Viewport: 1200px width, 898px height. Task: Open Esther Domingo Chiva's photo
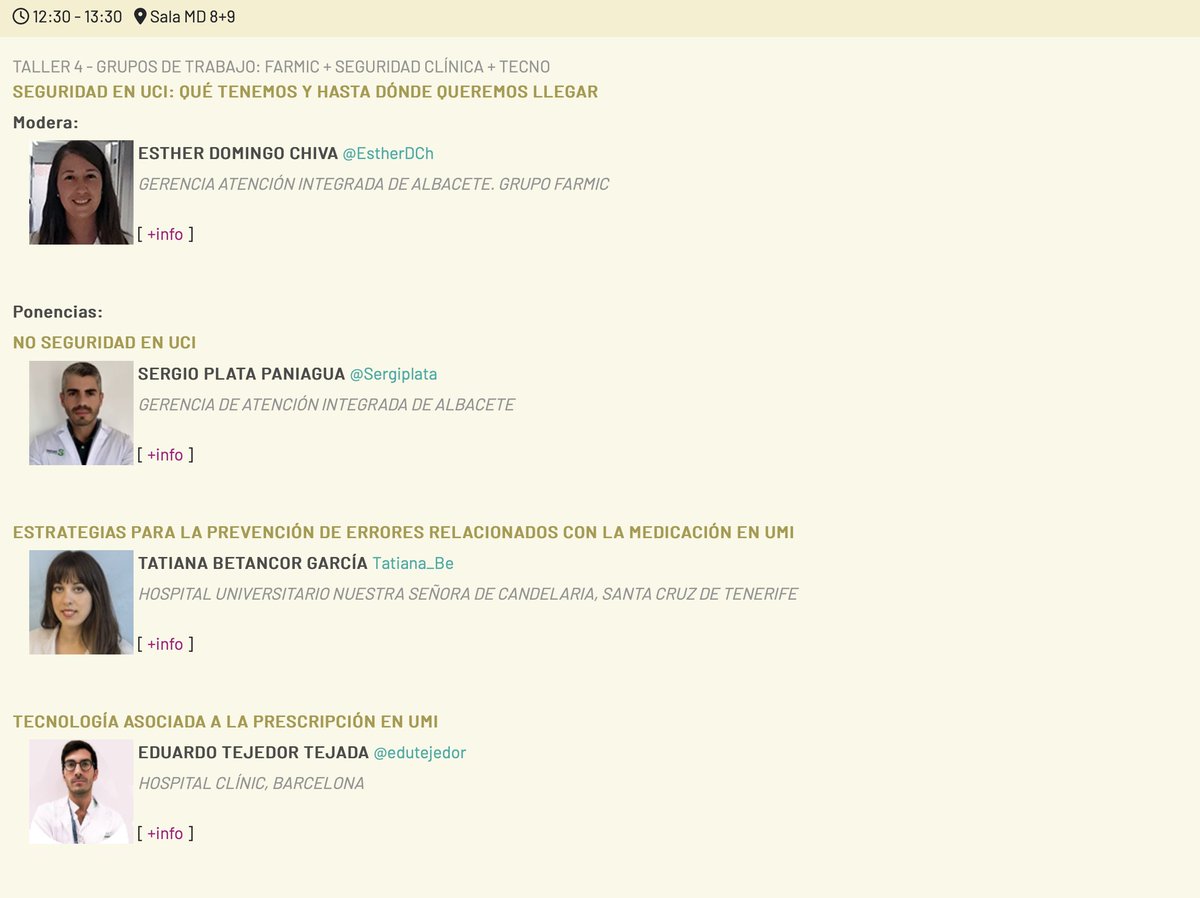pyautogui.click(x=81, y=192)
